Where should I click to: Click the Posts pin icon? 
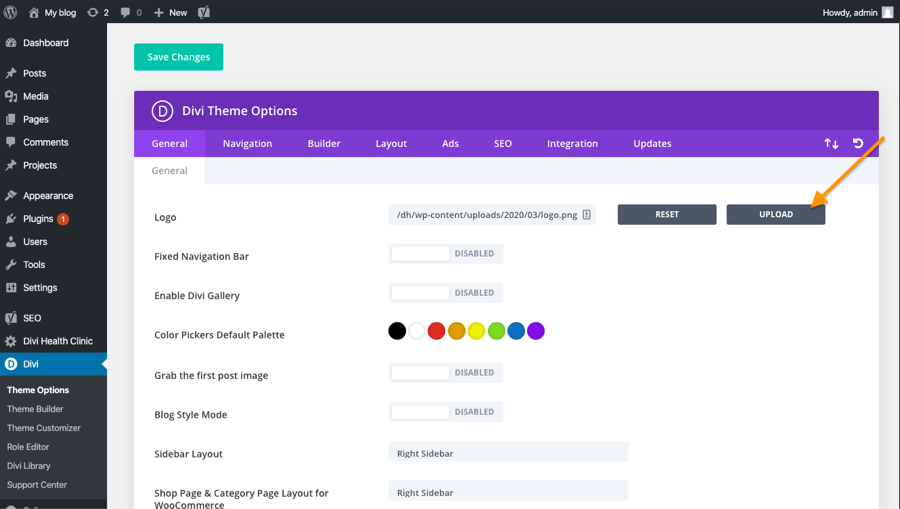[11, 73]
